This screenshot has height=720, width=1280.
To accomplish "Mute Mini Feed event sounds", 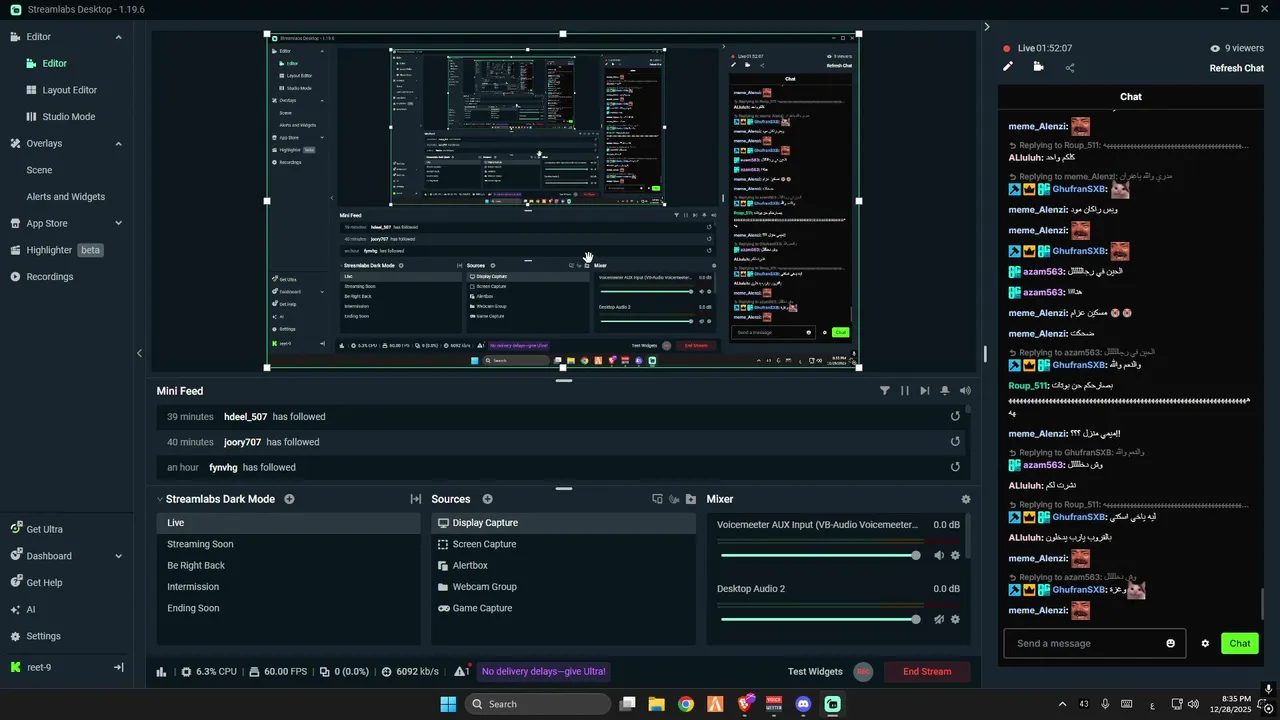I will (x=965, y=391).
